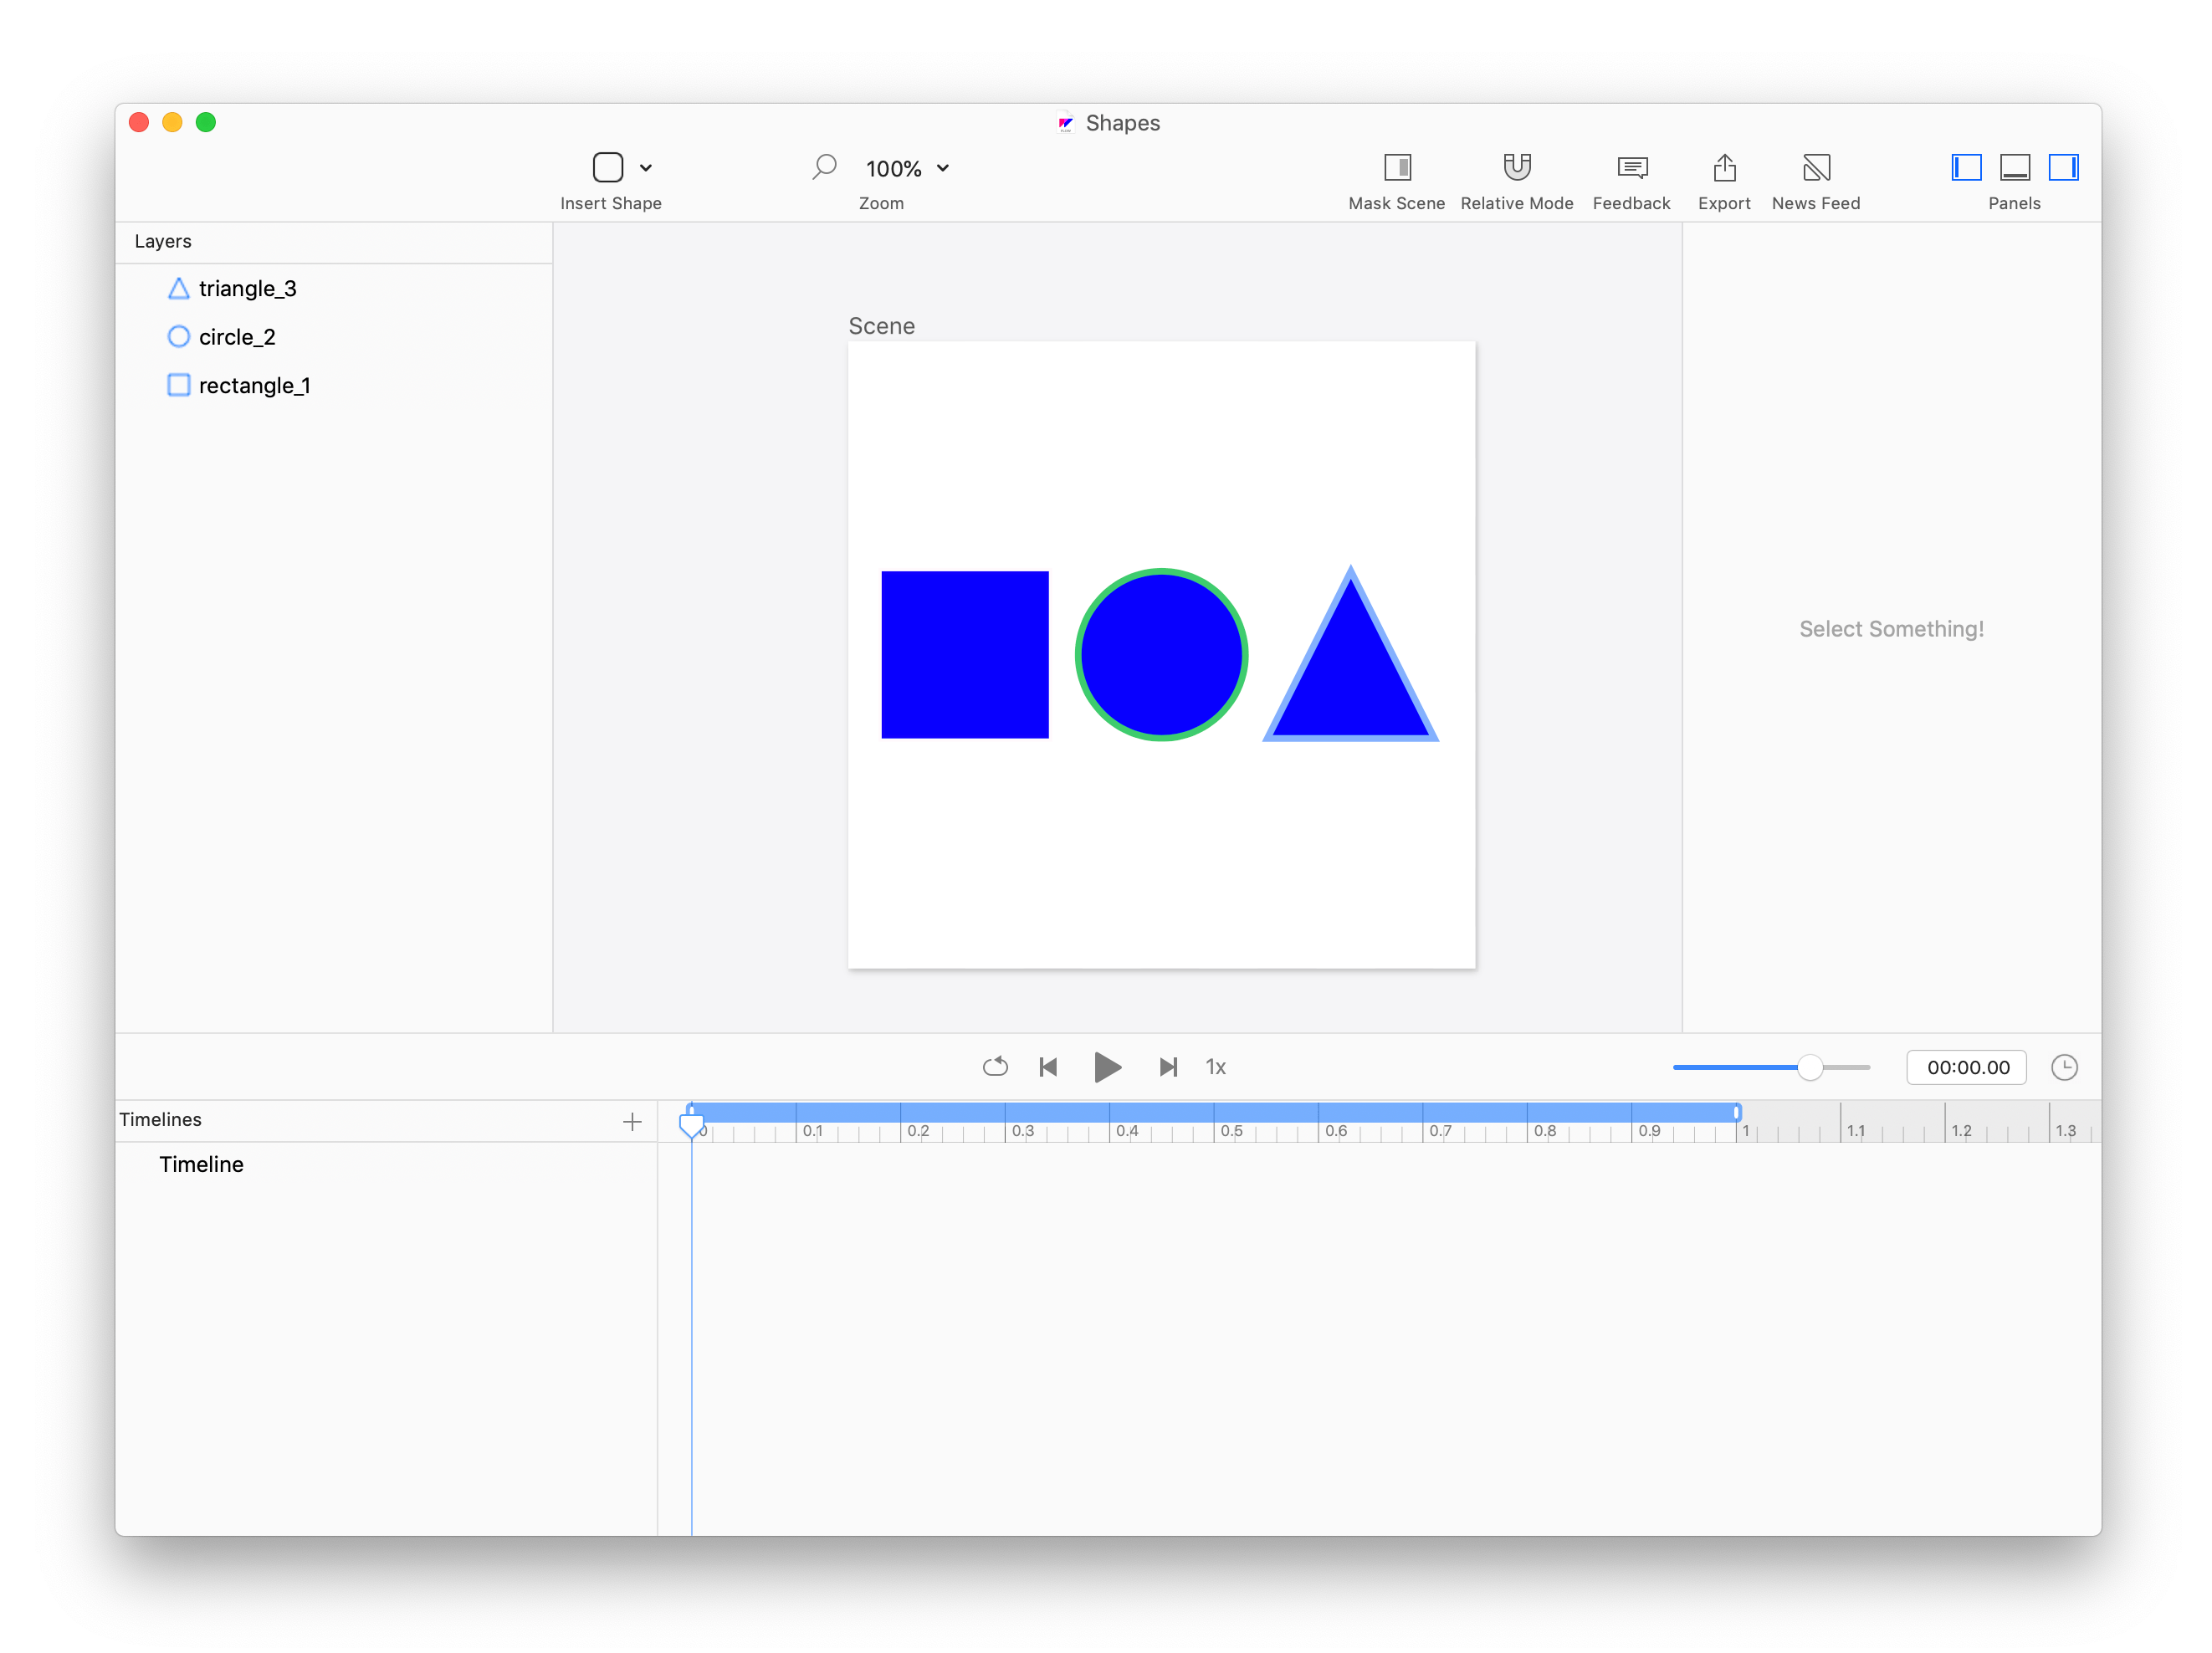Add a new timeline with plus button

click(x=632, y=1121)
